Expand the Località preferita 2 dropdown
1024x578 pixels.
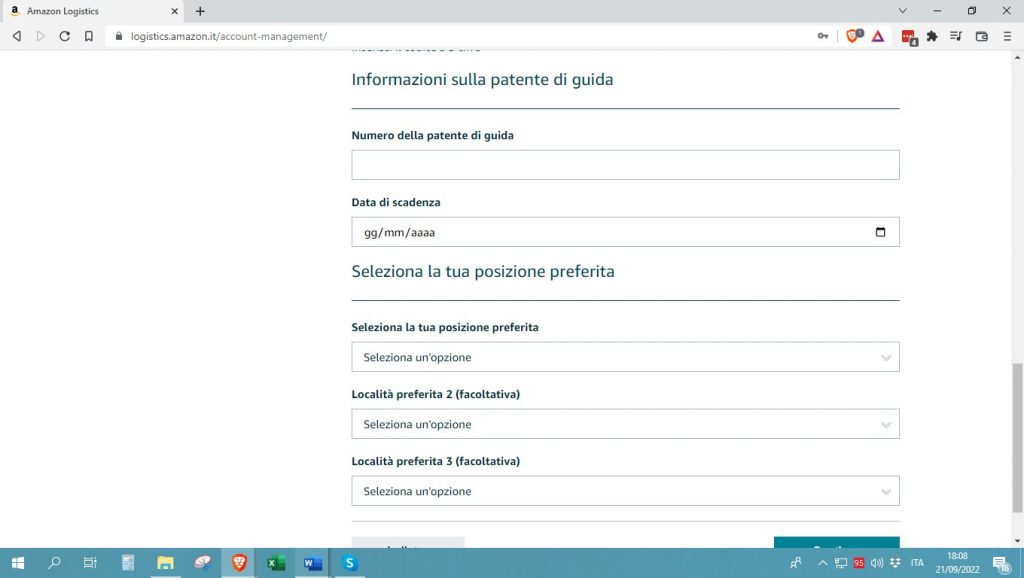click(624, 423)
